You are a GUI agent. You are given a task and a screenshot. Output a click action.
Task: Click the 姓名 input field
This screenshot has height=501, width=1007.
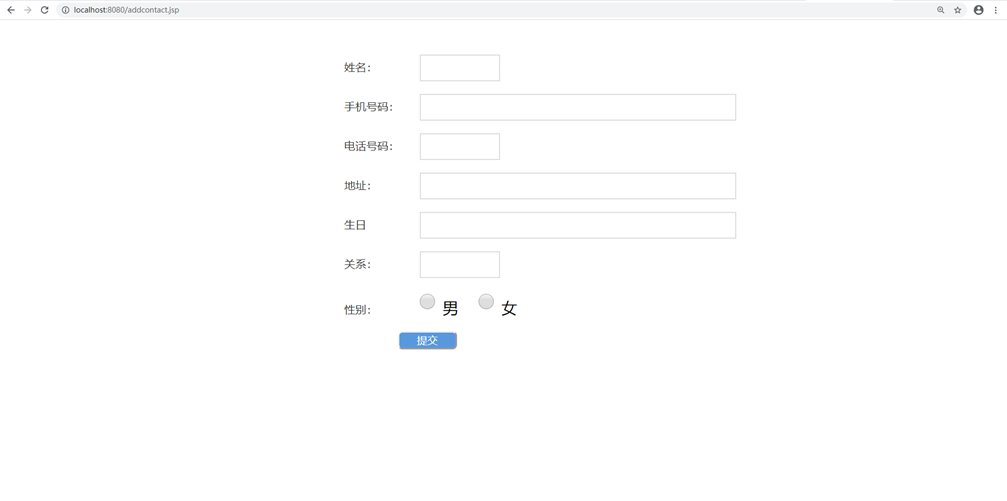point(460,68)
